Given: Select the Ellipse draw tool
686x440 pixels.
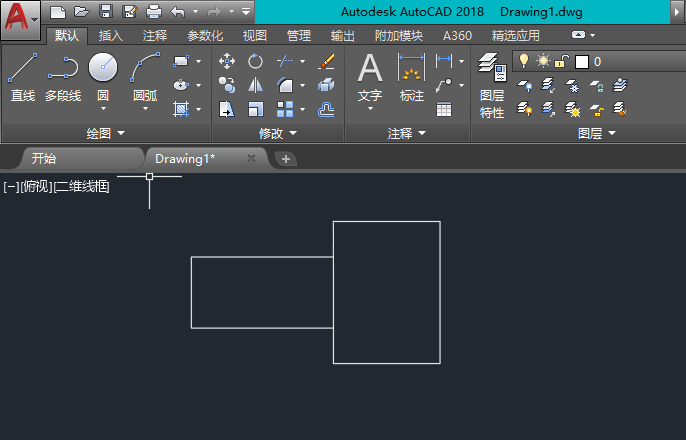Looking at the screenshot, I should point(181,85).
